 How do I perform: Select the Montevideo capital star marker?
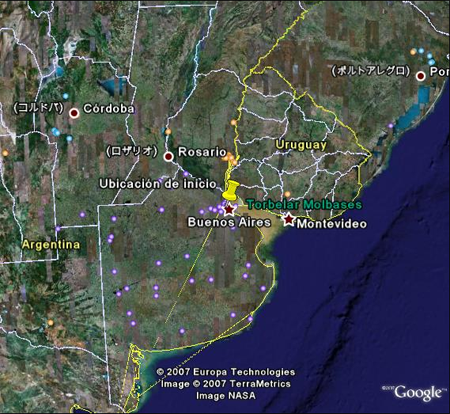[289, 219]
